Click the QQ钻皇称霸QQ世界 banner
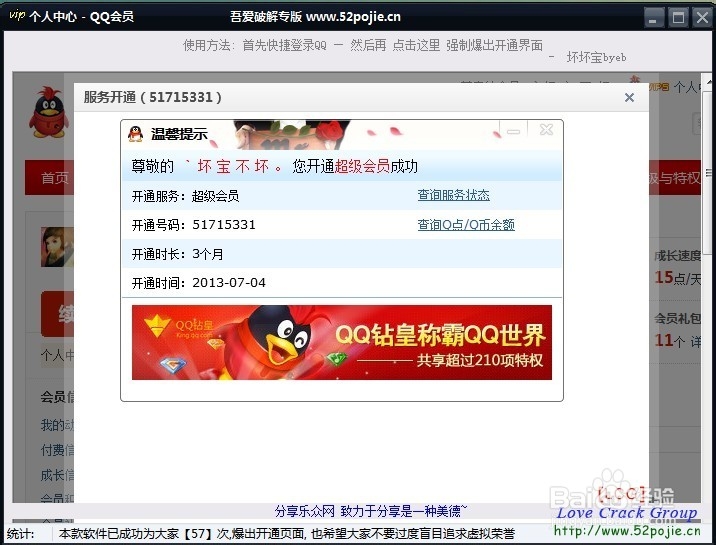 [x=342, y=342]
